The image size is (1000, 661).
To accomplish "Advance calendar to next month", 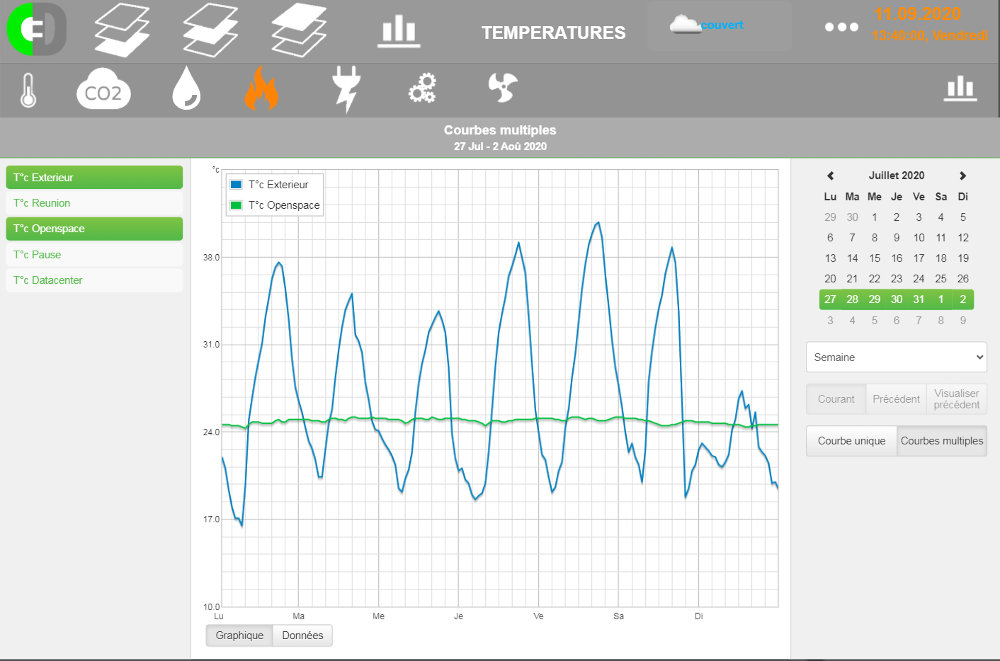I will [962, 176].
